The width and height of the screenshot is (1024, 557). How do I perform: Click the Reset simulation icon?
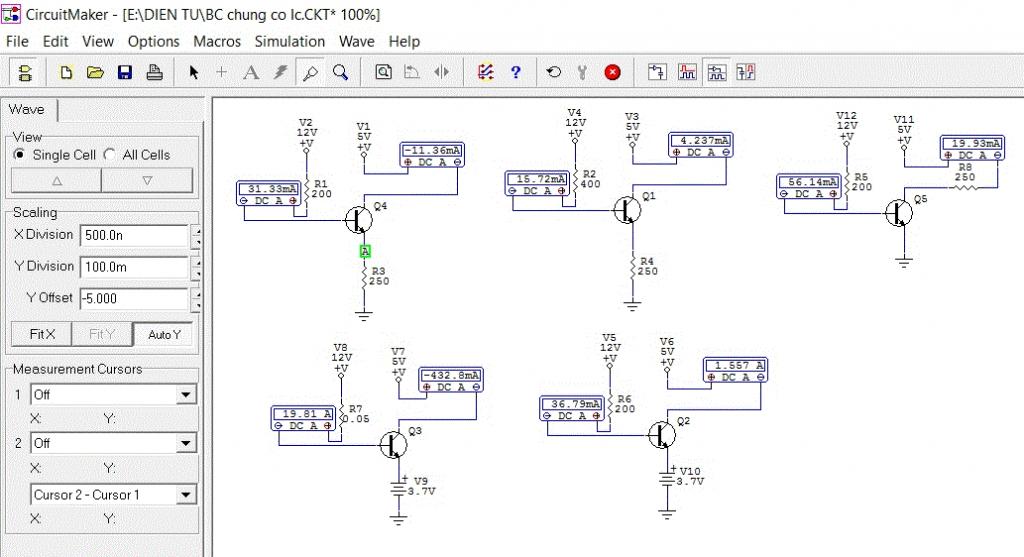click(x=554, y=72)
